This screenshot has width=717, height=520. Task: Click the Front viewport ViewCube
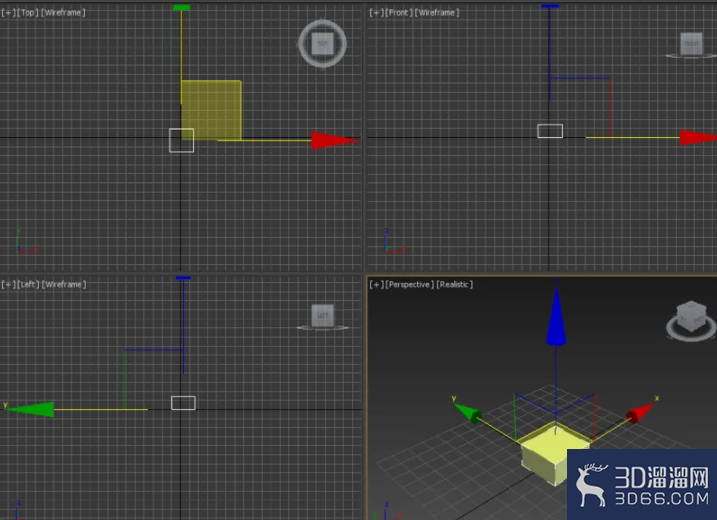[x=691, y=44]
